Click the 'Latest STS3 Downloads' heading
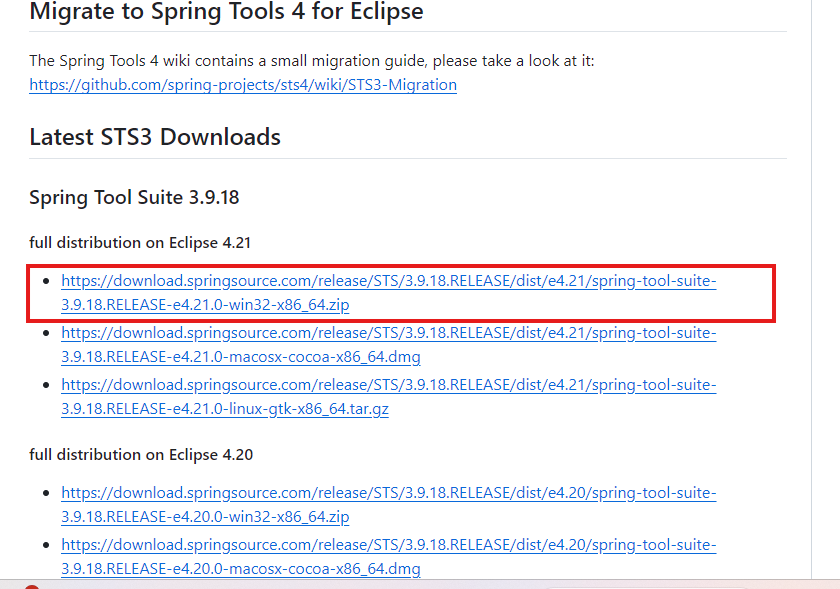 click(x=155, y=137)
